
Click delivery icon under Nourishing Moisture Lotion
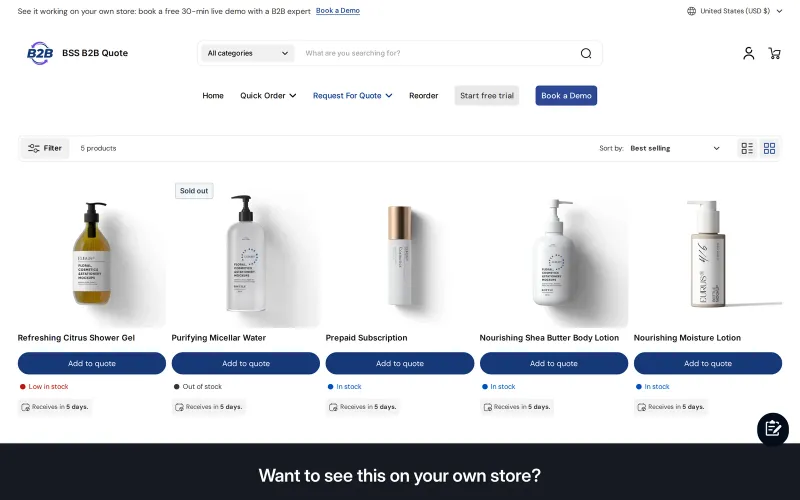pyautogui.click(x=641, y=407)
